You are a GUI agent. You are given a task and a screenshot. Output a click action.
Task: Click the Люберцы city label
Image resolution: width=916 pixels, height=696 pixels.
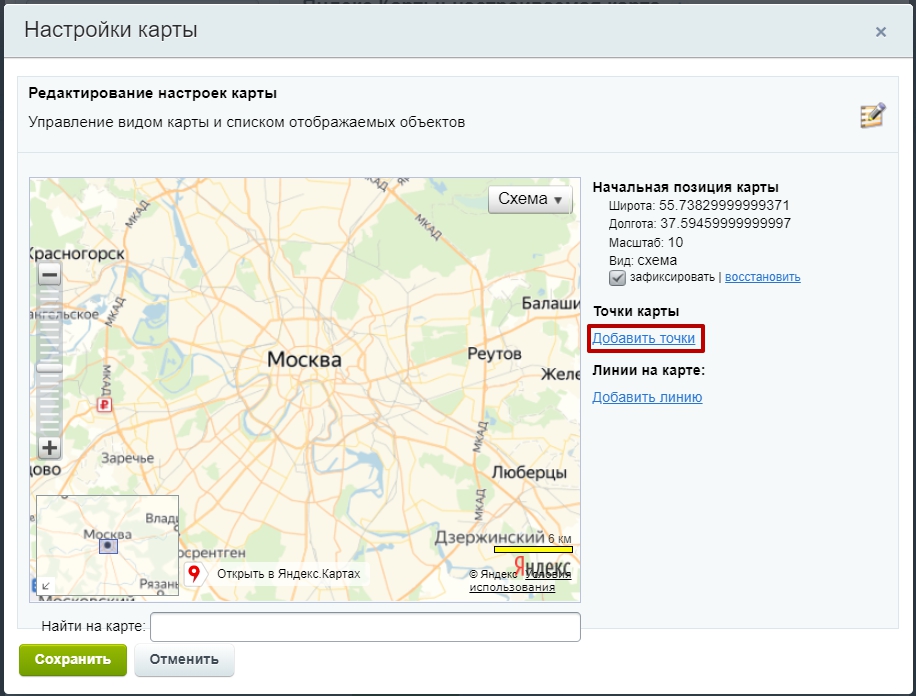point(529,472)
